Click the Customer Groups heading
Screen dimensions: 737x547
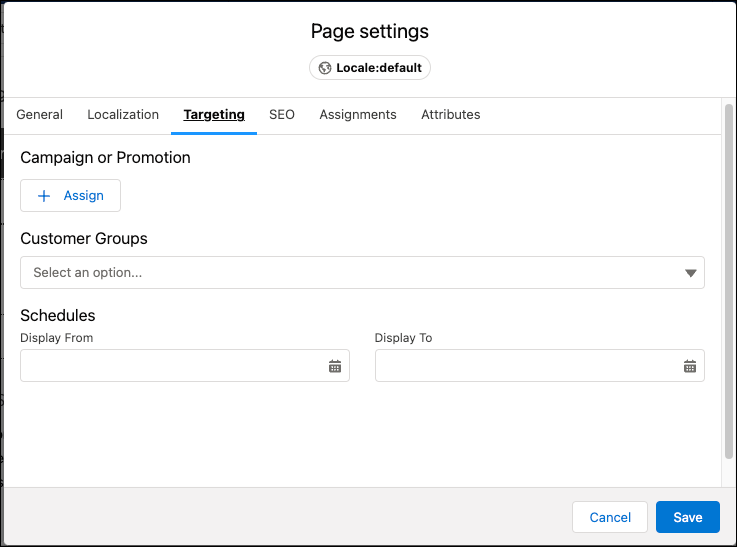[84, 239]
